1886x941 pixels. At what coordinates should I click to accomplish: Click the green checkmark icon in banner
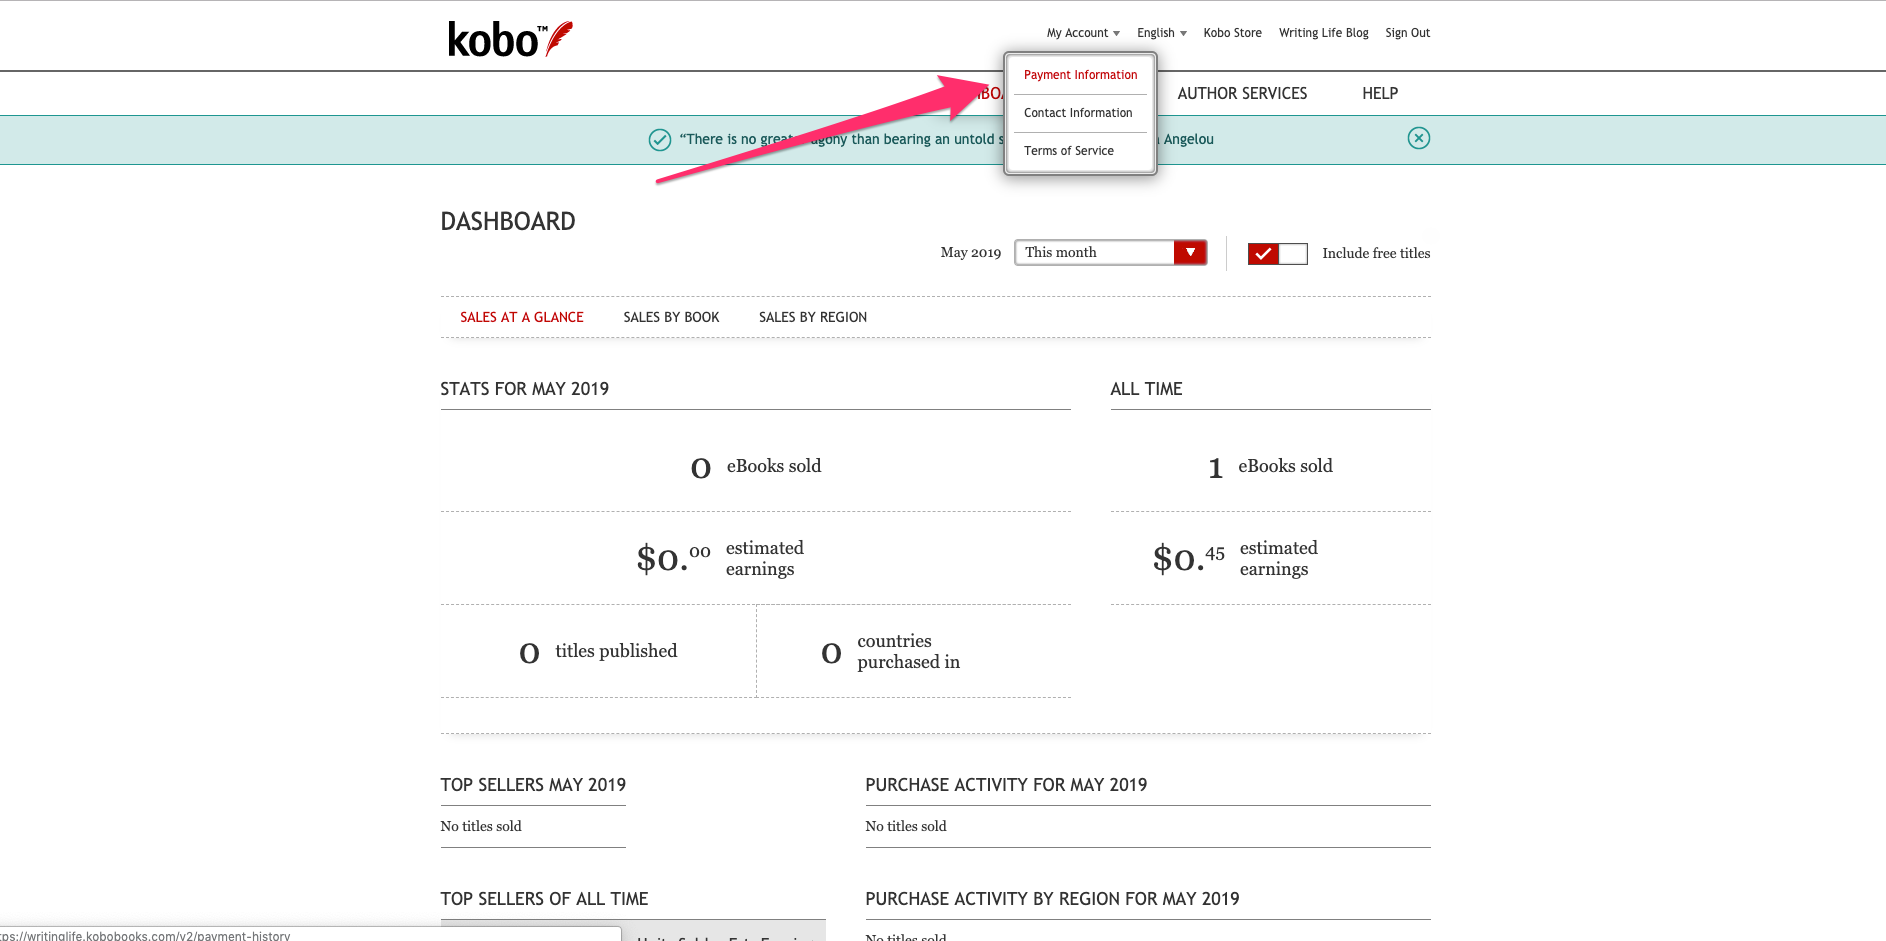pyautogui.click(x=660, y=140)
